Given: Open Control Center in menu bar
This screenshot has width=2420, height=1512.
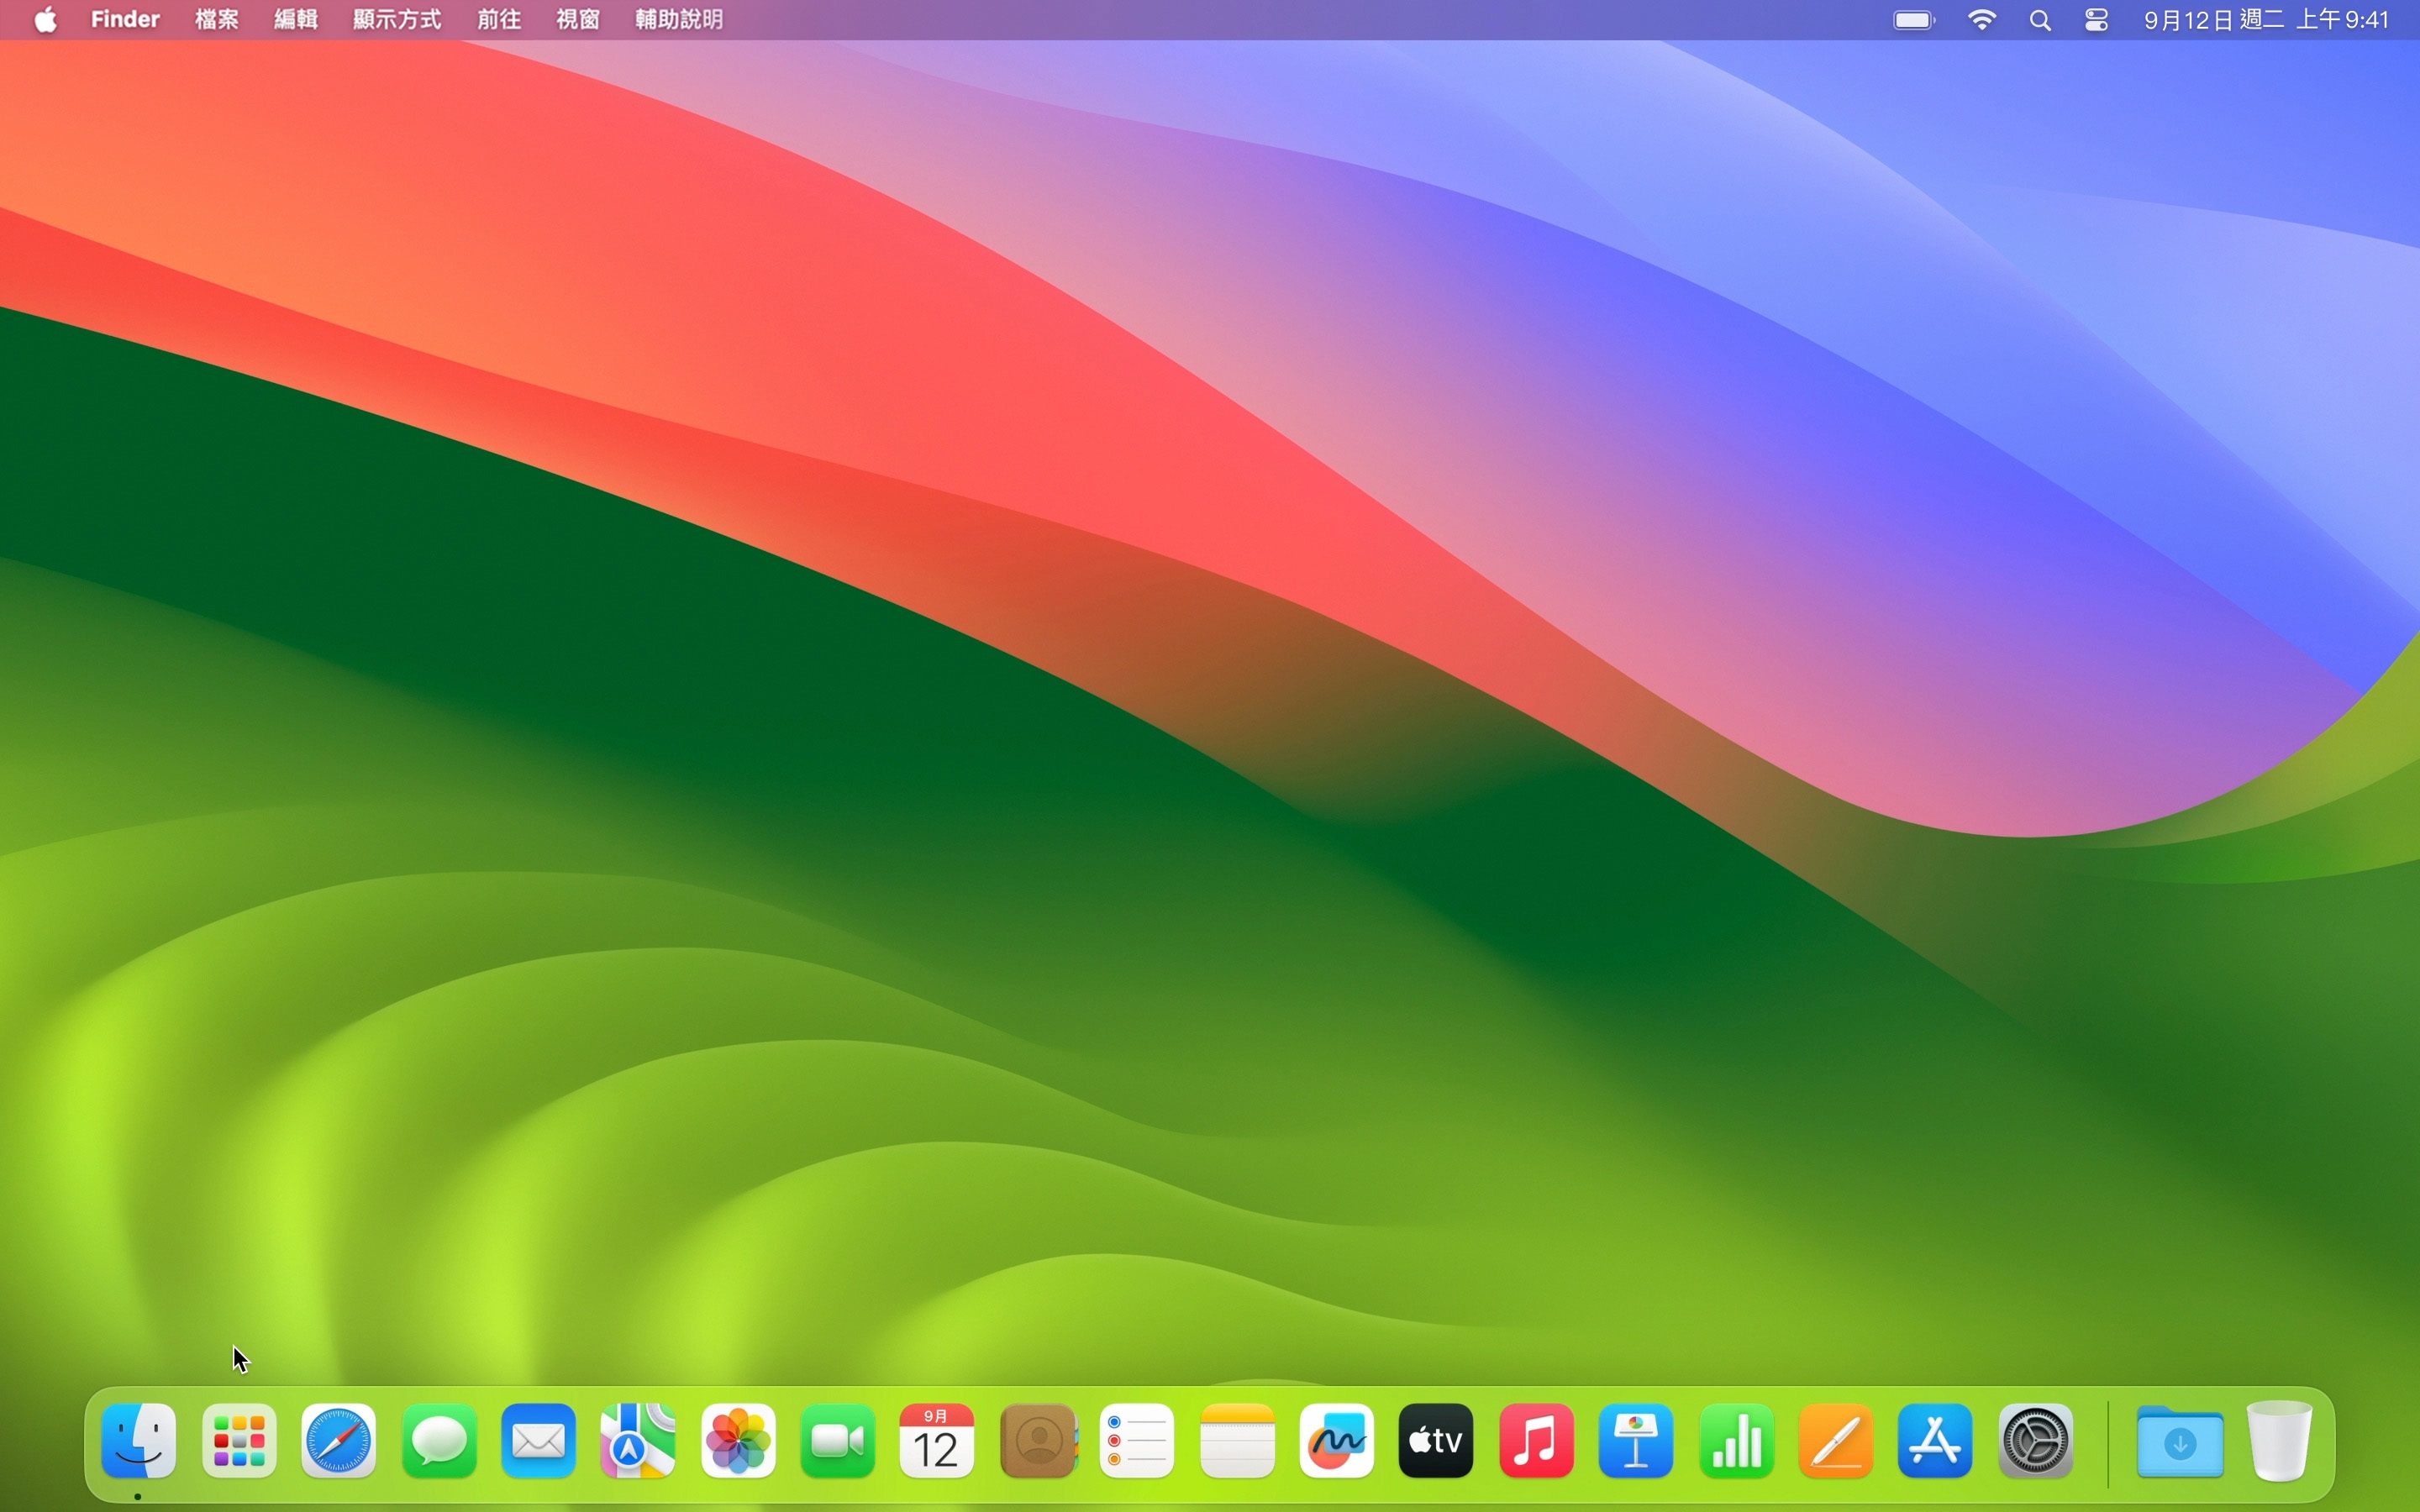Looking at the screenshot, I should coord(2097,20).
